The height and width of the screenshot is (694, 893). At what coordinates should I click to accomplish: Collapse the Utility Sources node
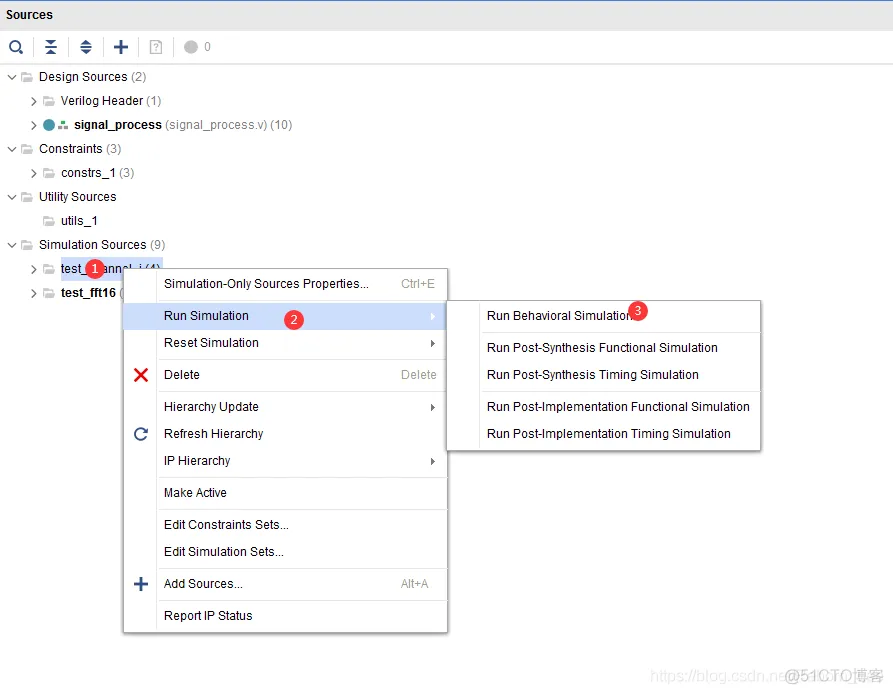pos(11,197)
